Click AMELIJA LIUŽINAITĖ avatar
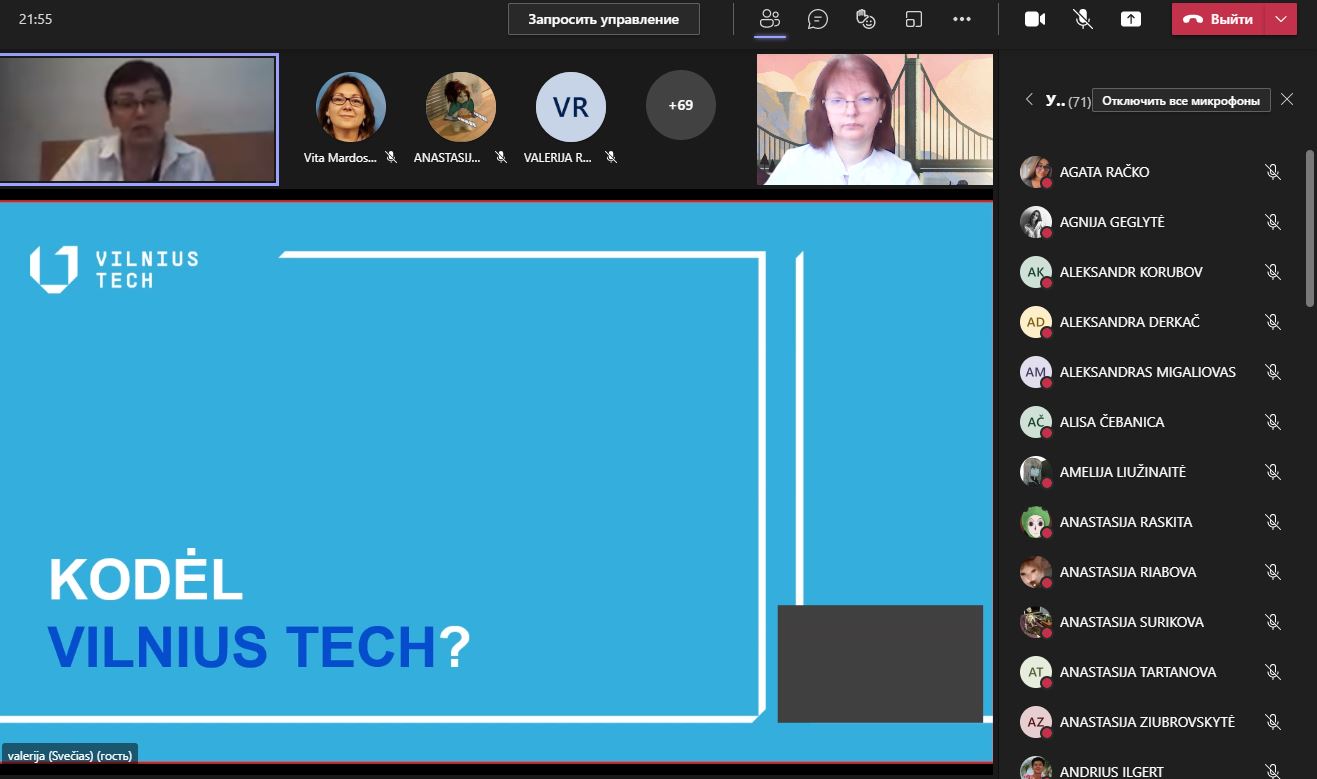Image resolution: width=1317 pixels, height=779 pixels. tap(1036, 472)
